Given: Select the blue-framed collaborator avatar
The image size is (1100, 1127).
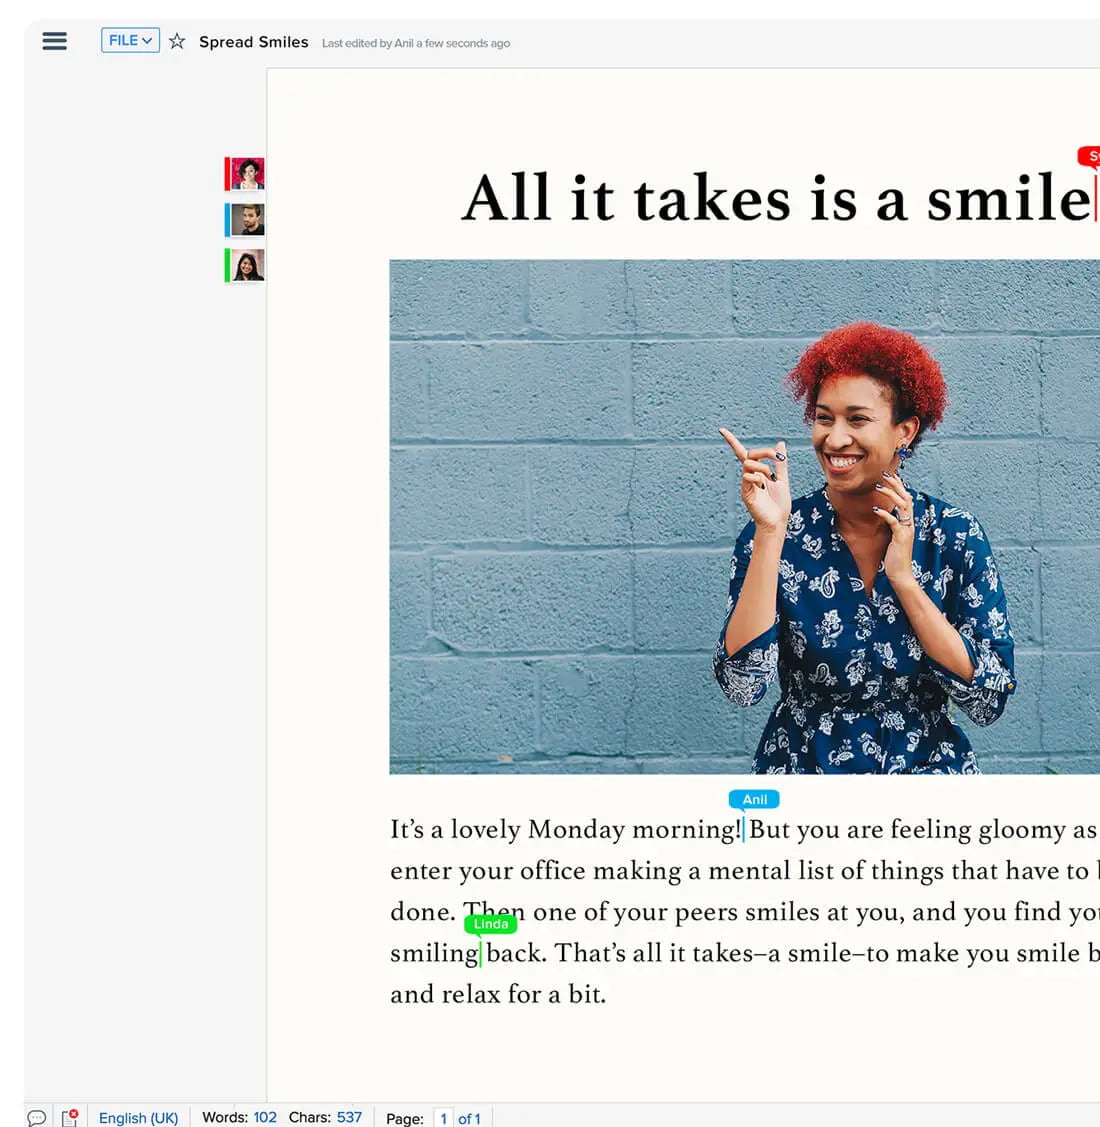Looking at the screenshot, I should point(245,219).
